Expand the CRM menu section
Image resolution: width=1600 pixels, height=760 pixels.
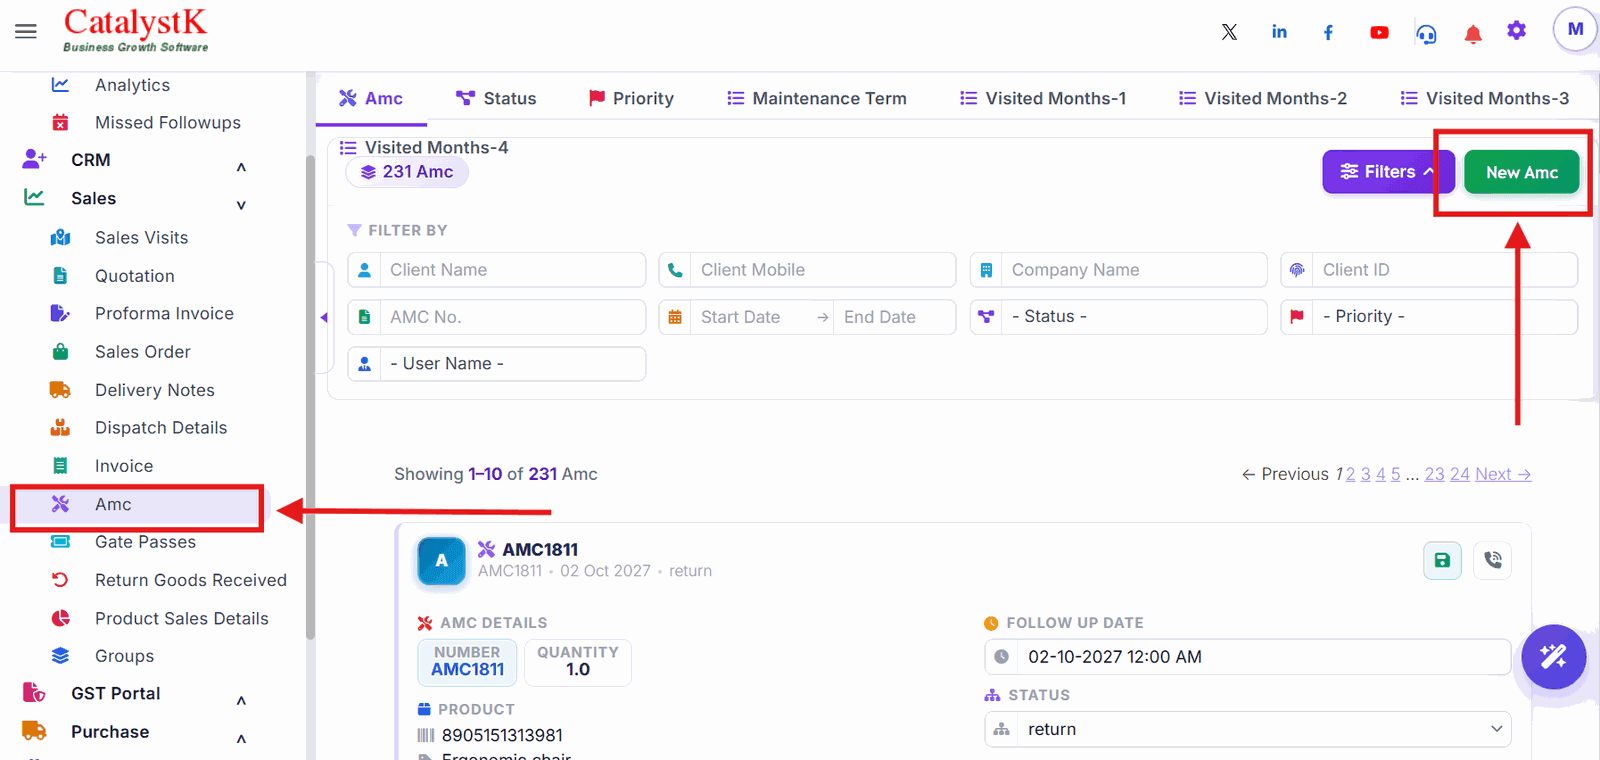pos(241,166)
